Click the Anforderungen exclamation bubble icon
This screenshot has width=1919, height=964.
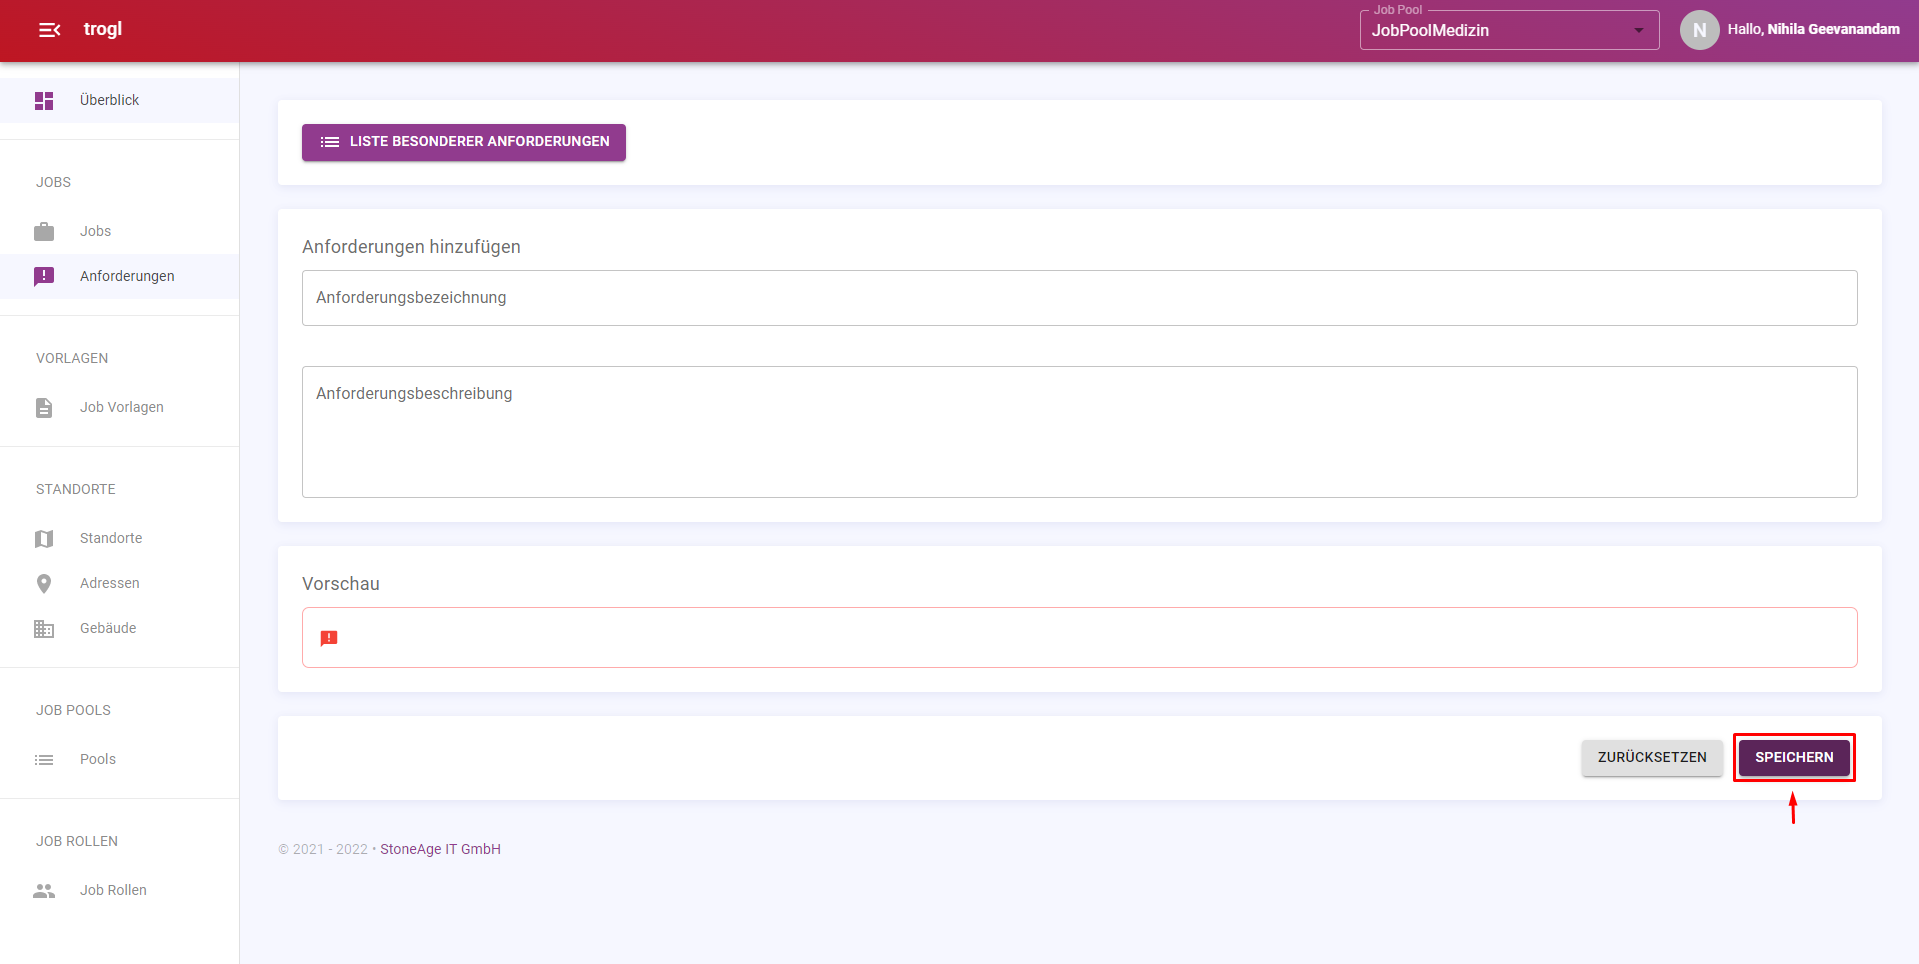coord(44,277)
